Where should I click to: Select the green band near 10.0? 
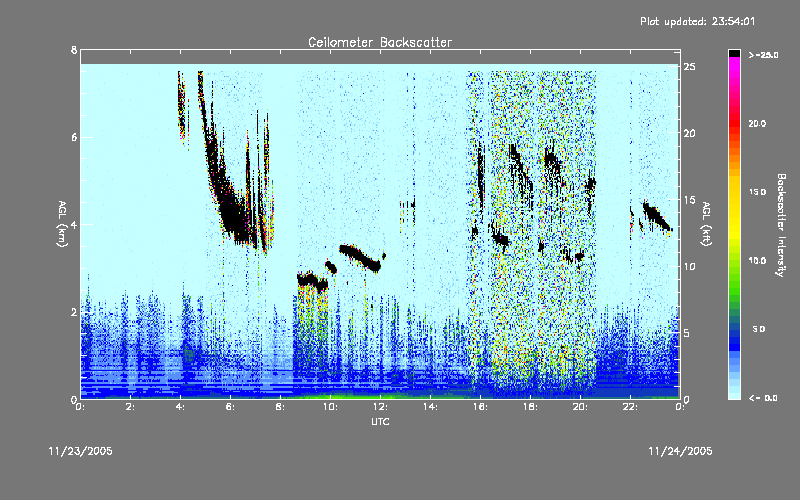pyautogui.click(x=734, y=261)
